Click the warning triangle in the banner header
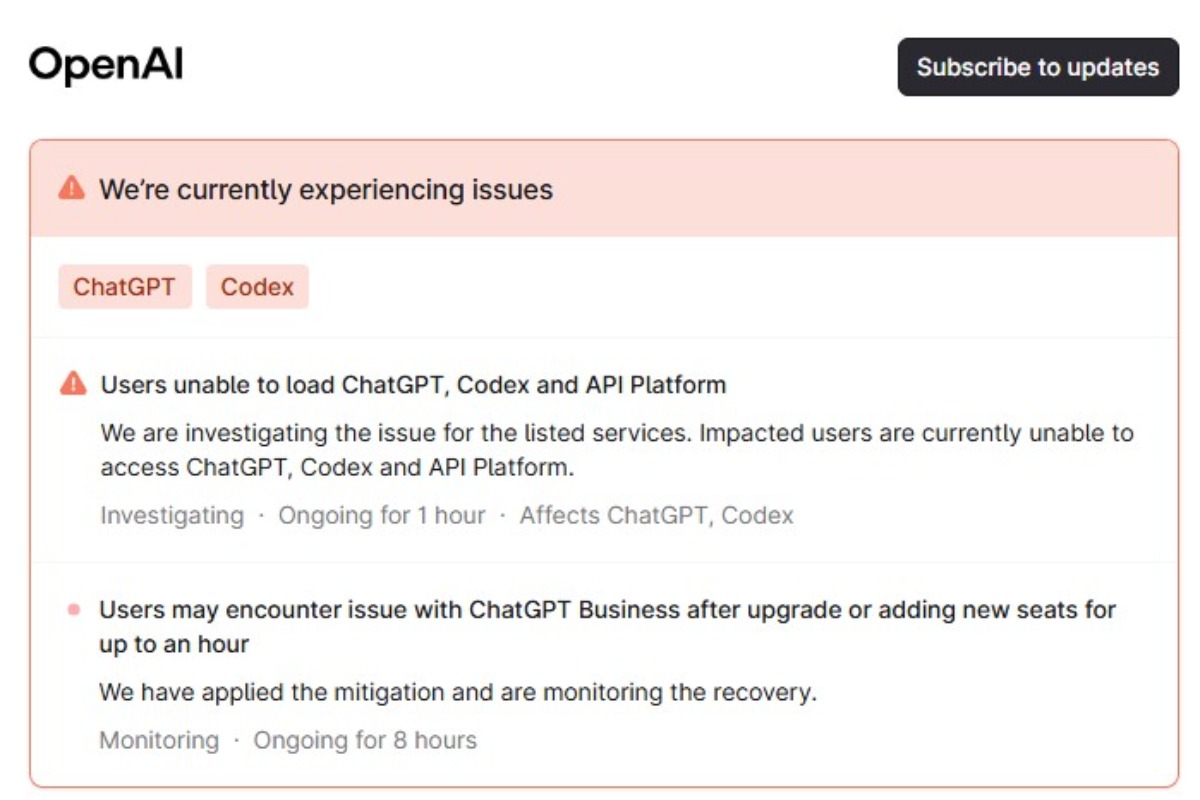The height and width of the screenshot is (800, 1200). click(x=71, y=188)
